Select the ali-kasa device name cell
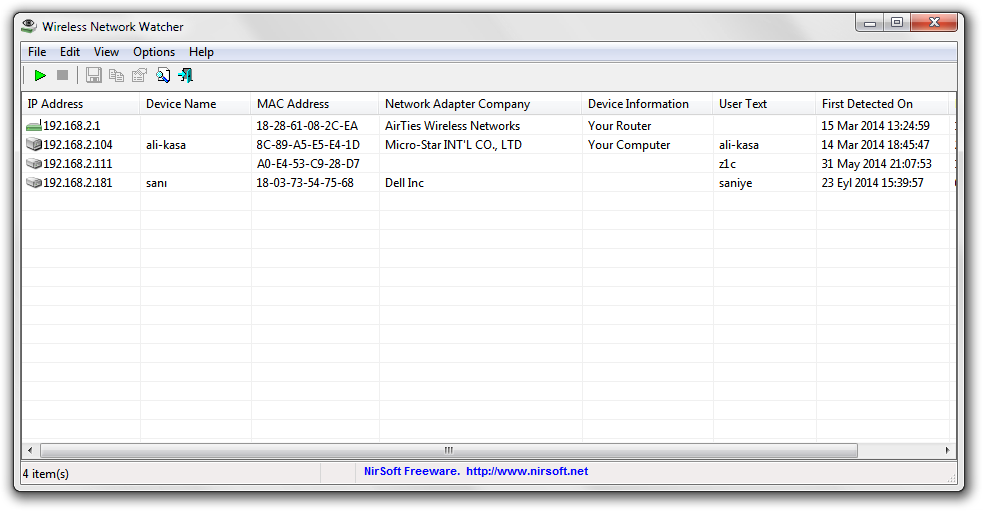Screen dimensions: 983x511 click(x=166, y=145)
